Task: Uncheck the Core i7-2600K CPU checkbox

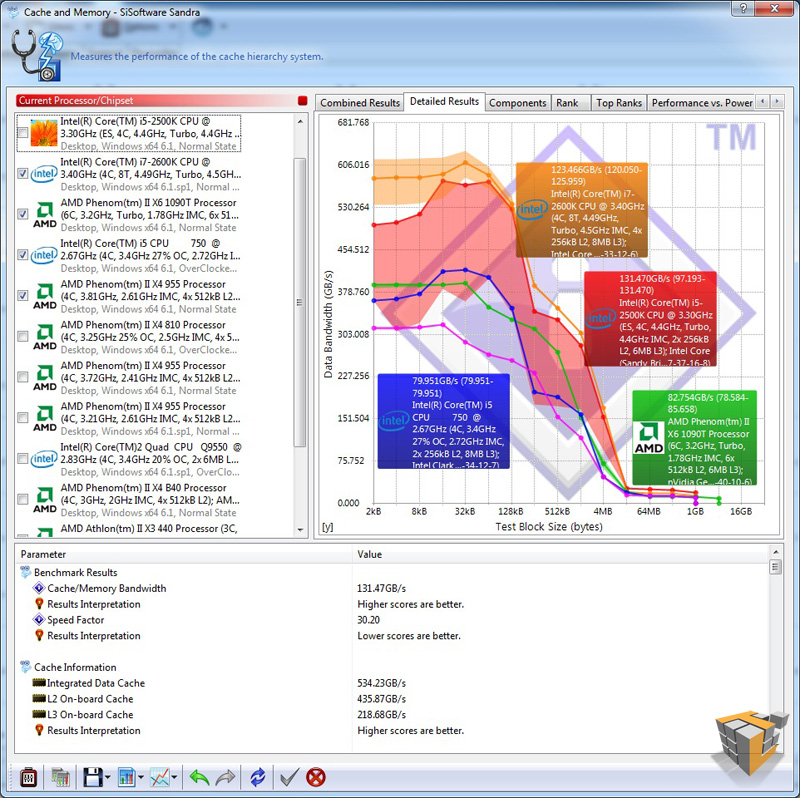Action: tap(22, 173)
